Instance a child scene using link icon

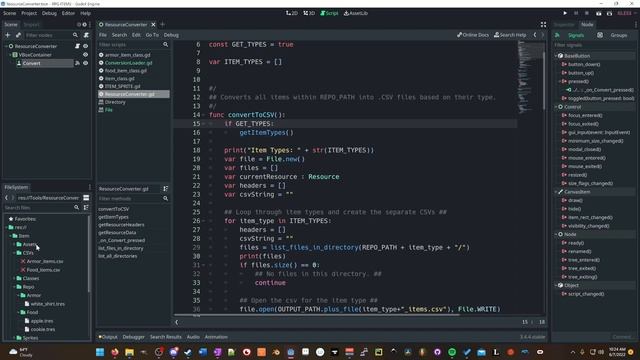click(18, 35)
